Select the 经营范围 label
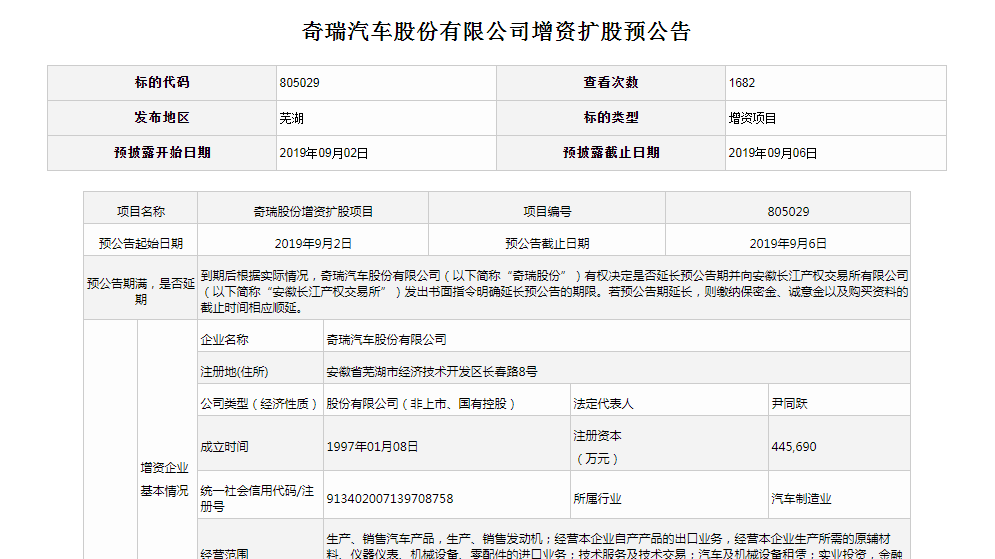 pos(225,553)
